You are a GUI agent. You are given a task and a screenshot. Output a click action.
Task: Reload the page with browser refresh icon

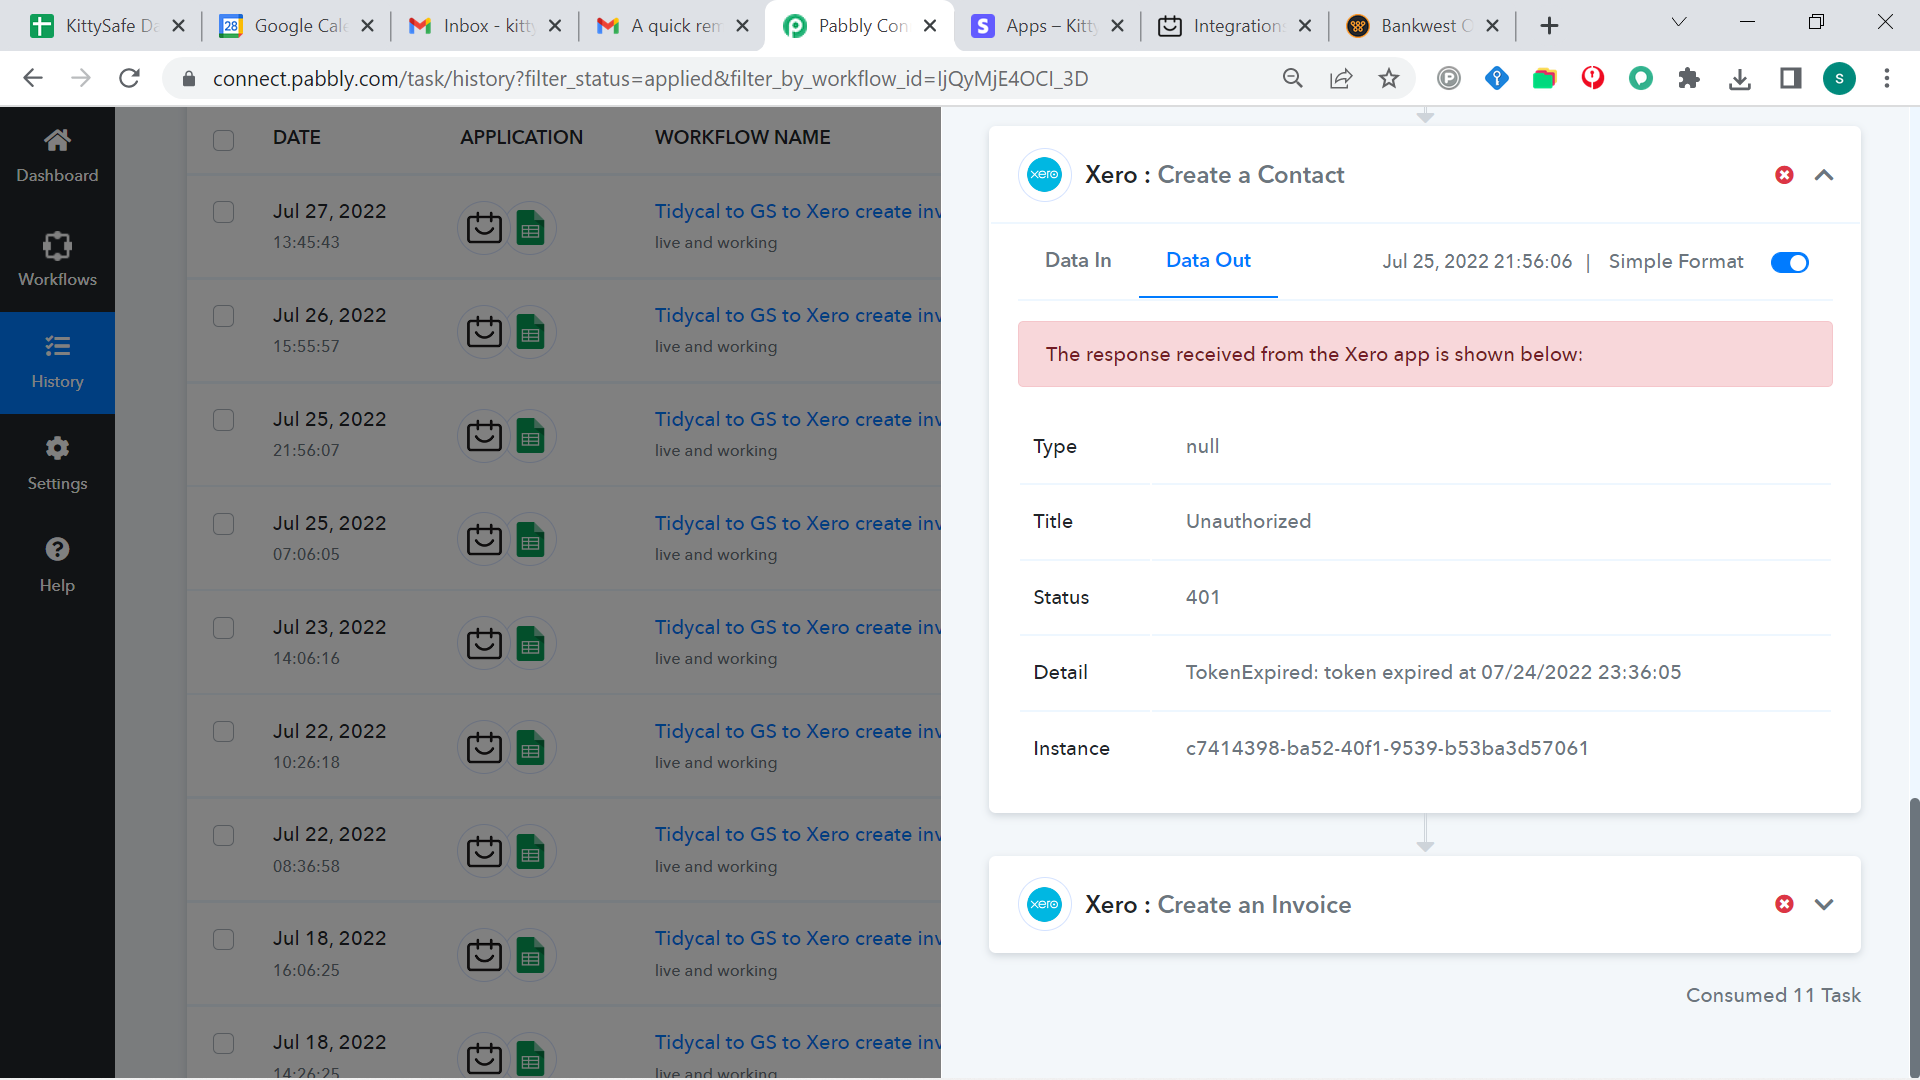[129, 78]
